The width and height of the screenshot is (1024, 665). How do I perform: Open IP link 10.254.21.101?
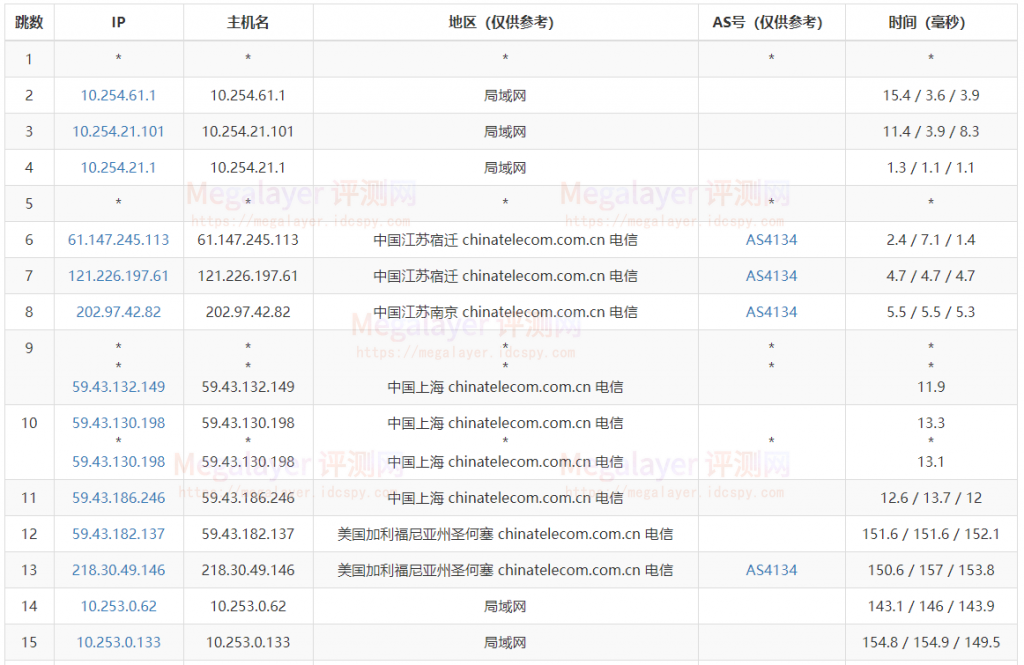pos(118,131)
